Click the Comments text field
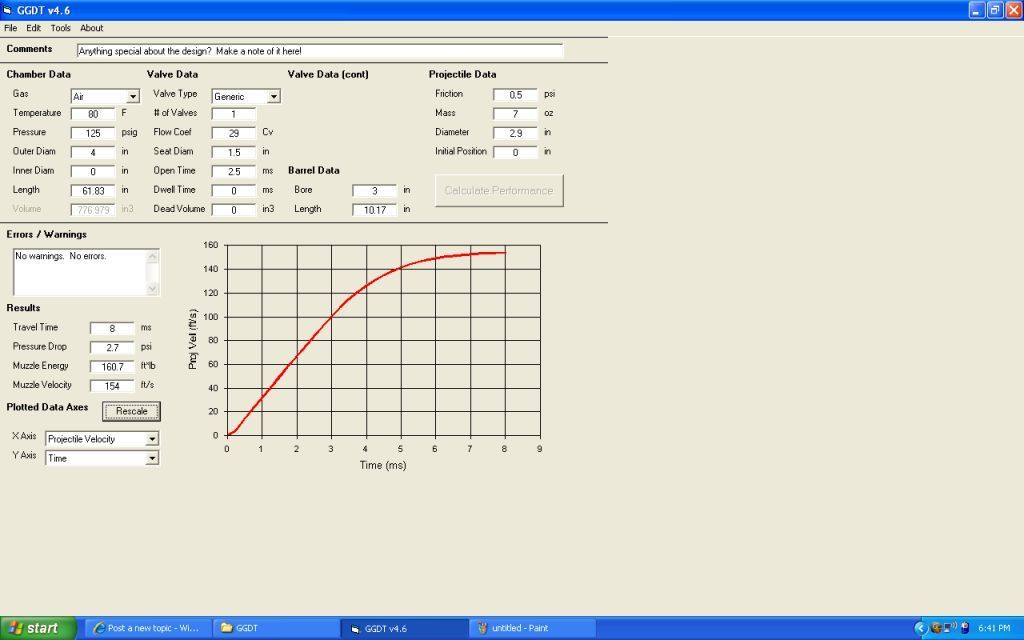 tap(320, 51)
